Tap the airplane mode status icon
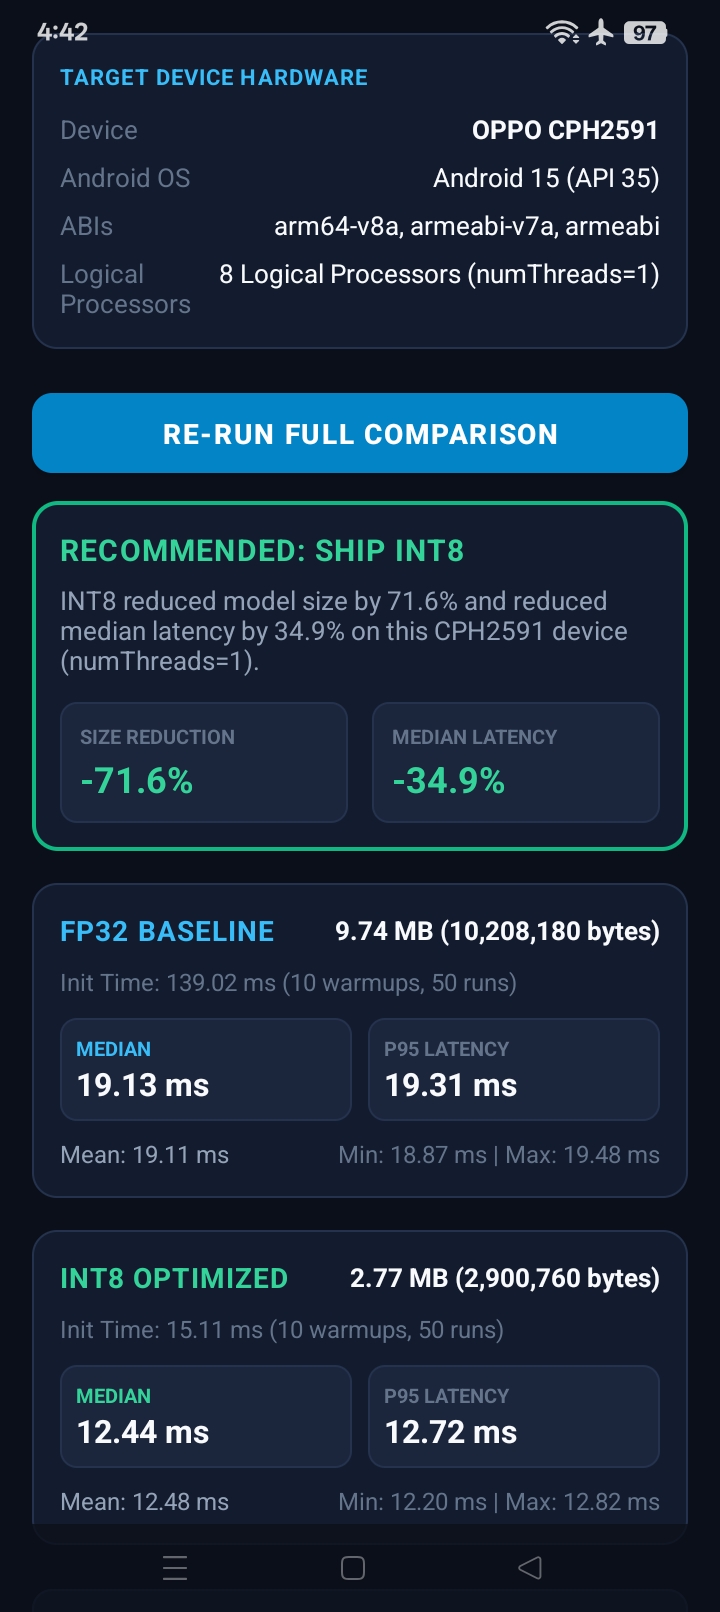The height and width of the screenshot is (1612, 720). pos(601,32)
